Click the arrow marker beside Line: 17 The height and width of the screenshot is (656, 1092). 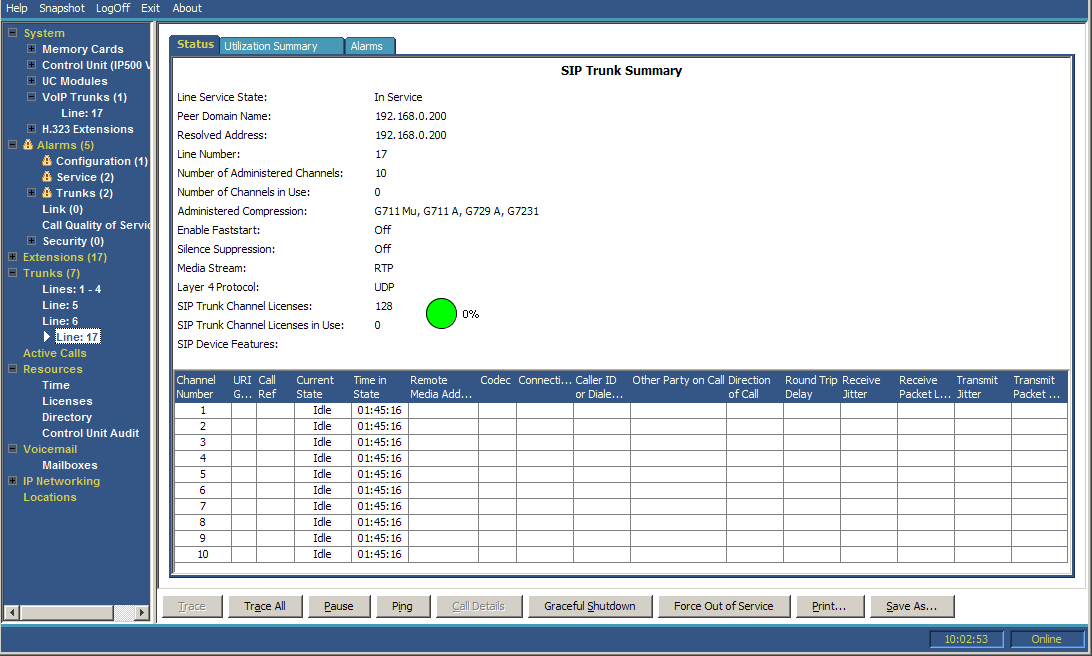[x=47, y=336]
